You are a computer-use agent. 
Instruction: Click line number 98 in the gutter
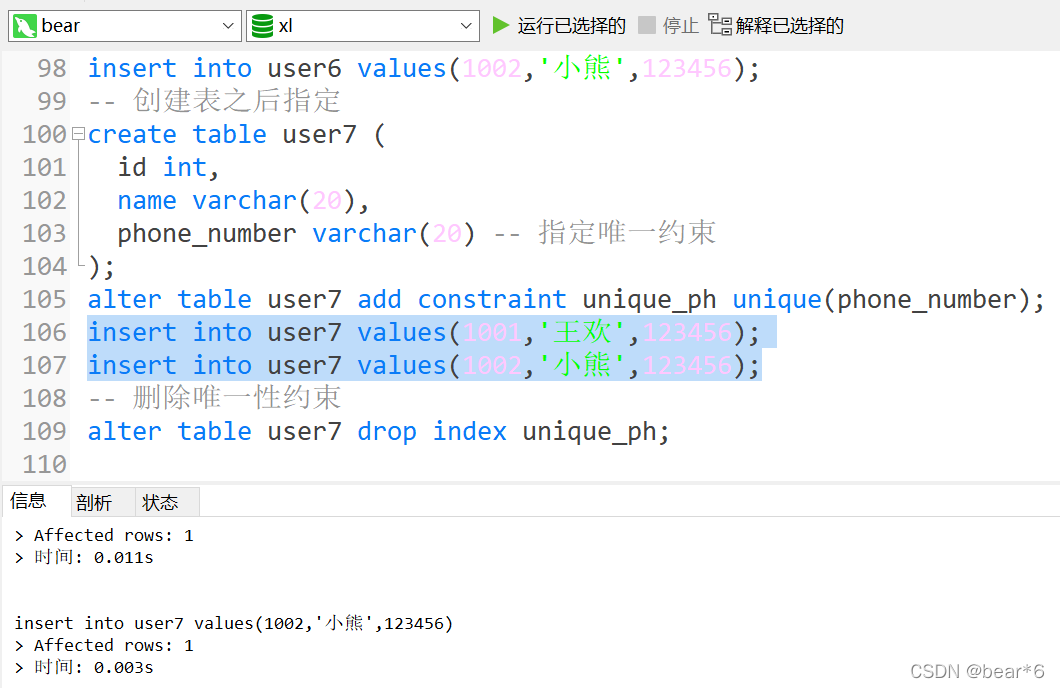(x=52, y=68)
